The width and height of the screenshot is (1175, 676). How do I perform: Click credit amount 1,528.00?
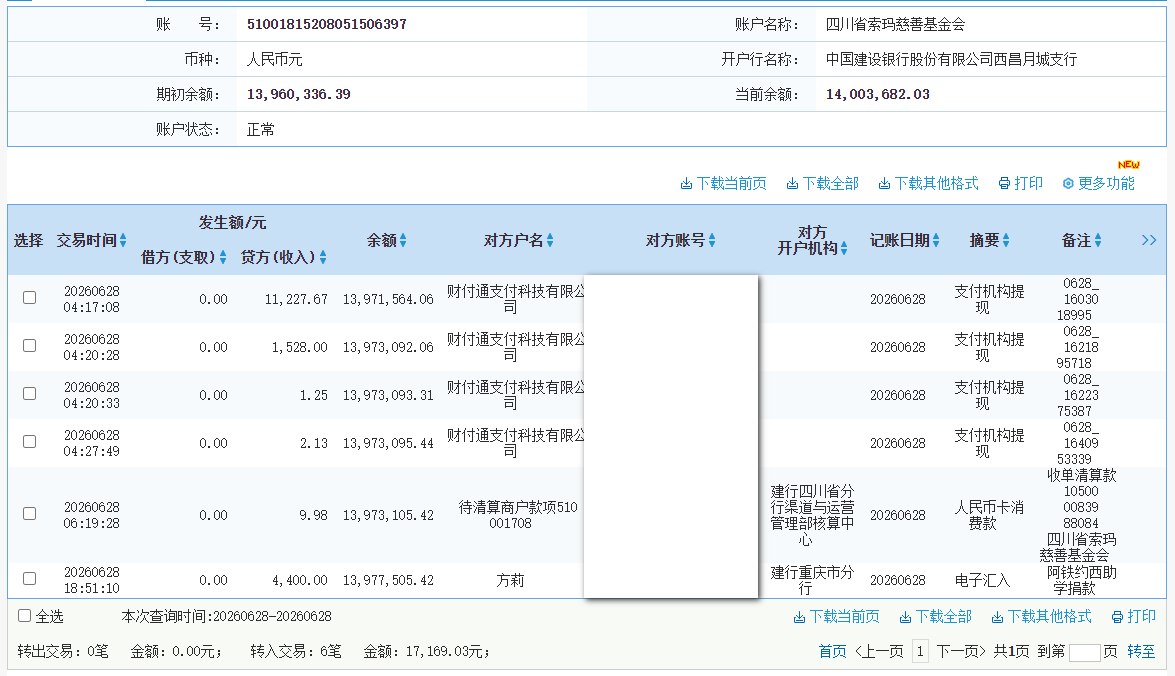pos(300,347)
